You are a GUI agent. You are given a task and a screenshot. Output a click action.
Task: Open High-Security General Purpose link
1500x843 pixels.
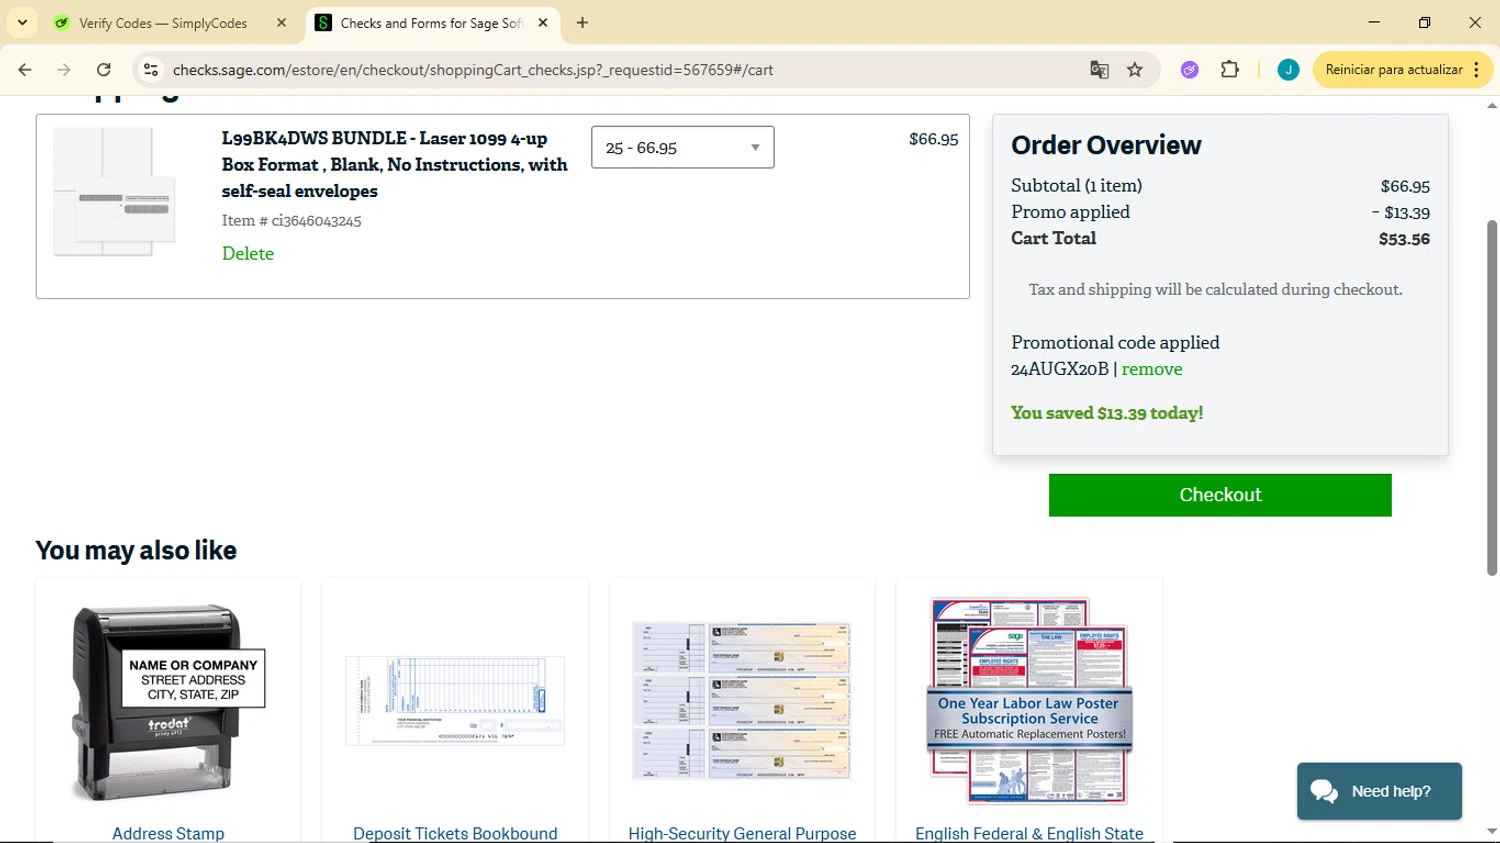click(x=742, y=833)
